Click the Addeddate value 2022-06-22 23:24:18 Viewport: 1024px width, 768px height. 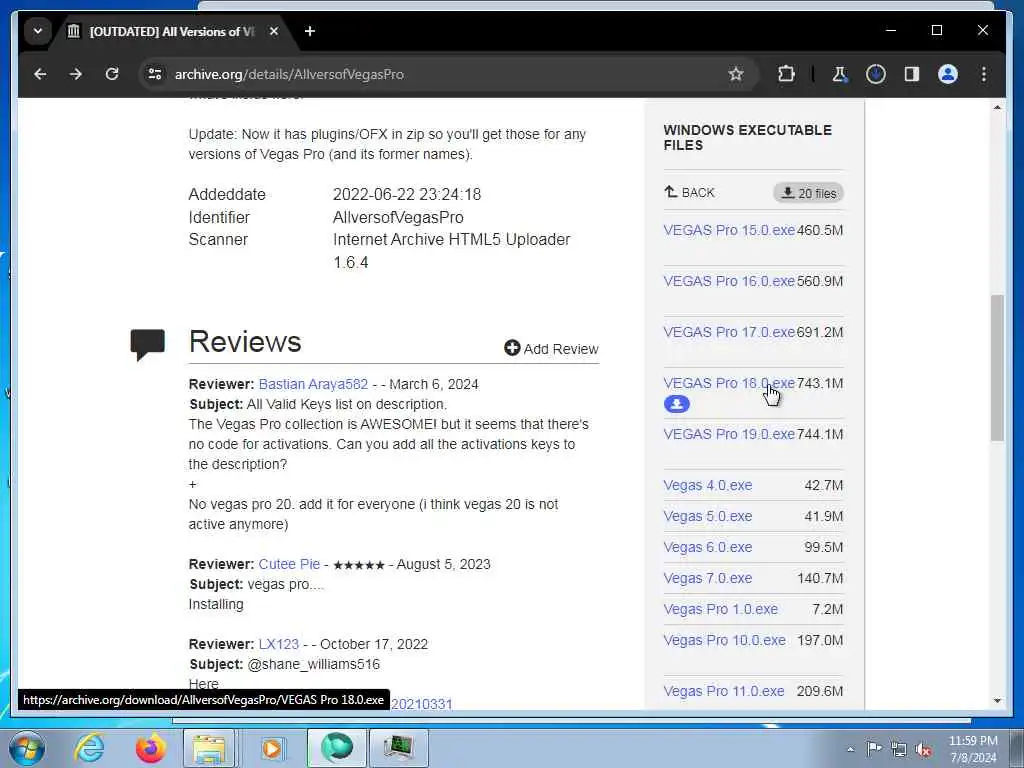[407, 194]
